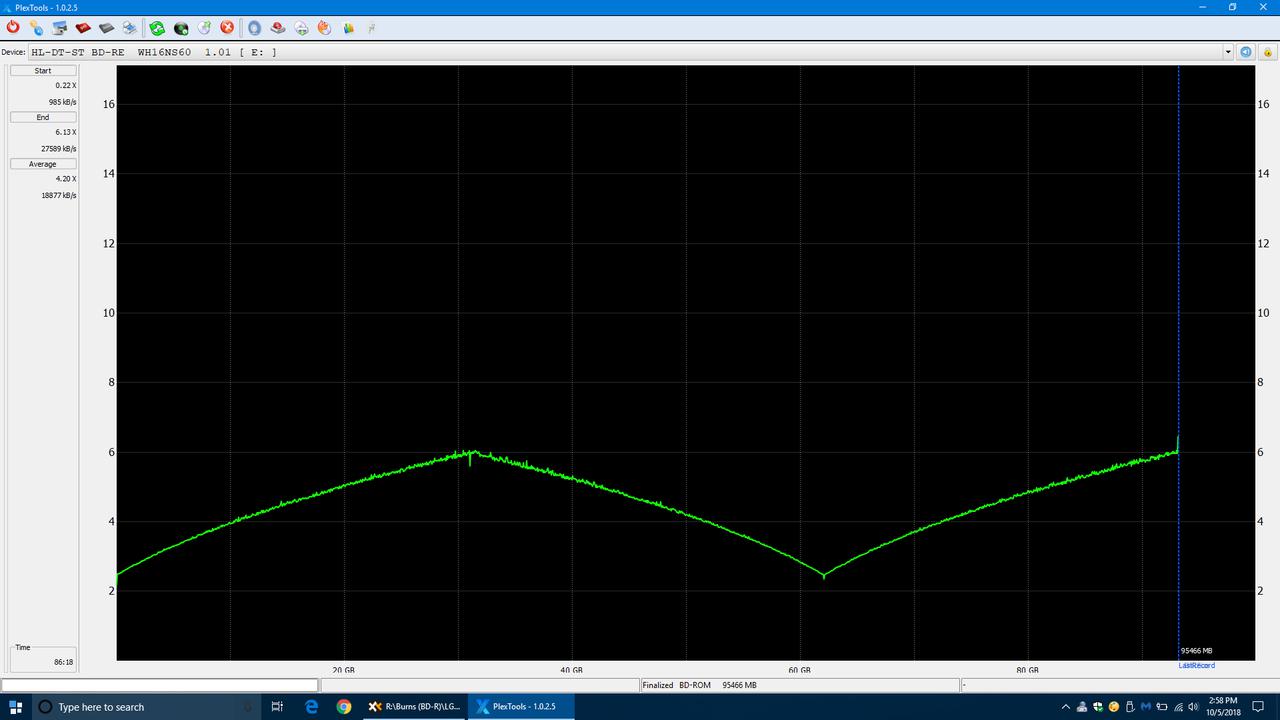Click the blue and yellow beads toolbar icon

(x=36, y=28)
